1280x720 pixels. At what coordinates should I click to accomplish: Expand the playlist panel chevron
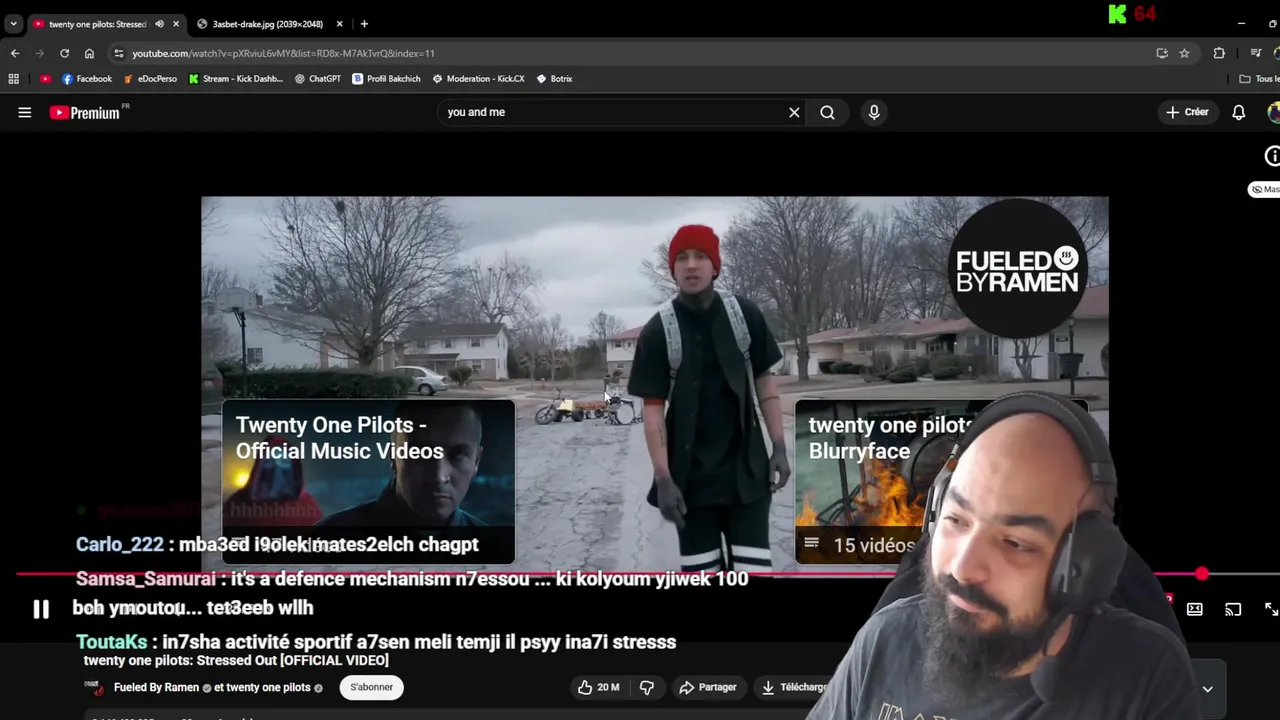click(x=1207, y=689)
